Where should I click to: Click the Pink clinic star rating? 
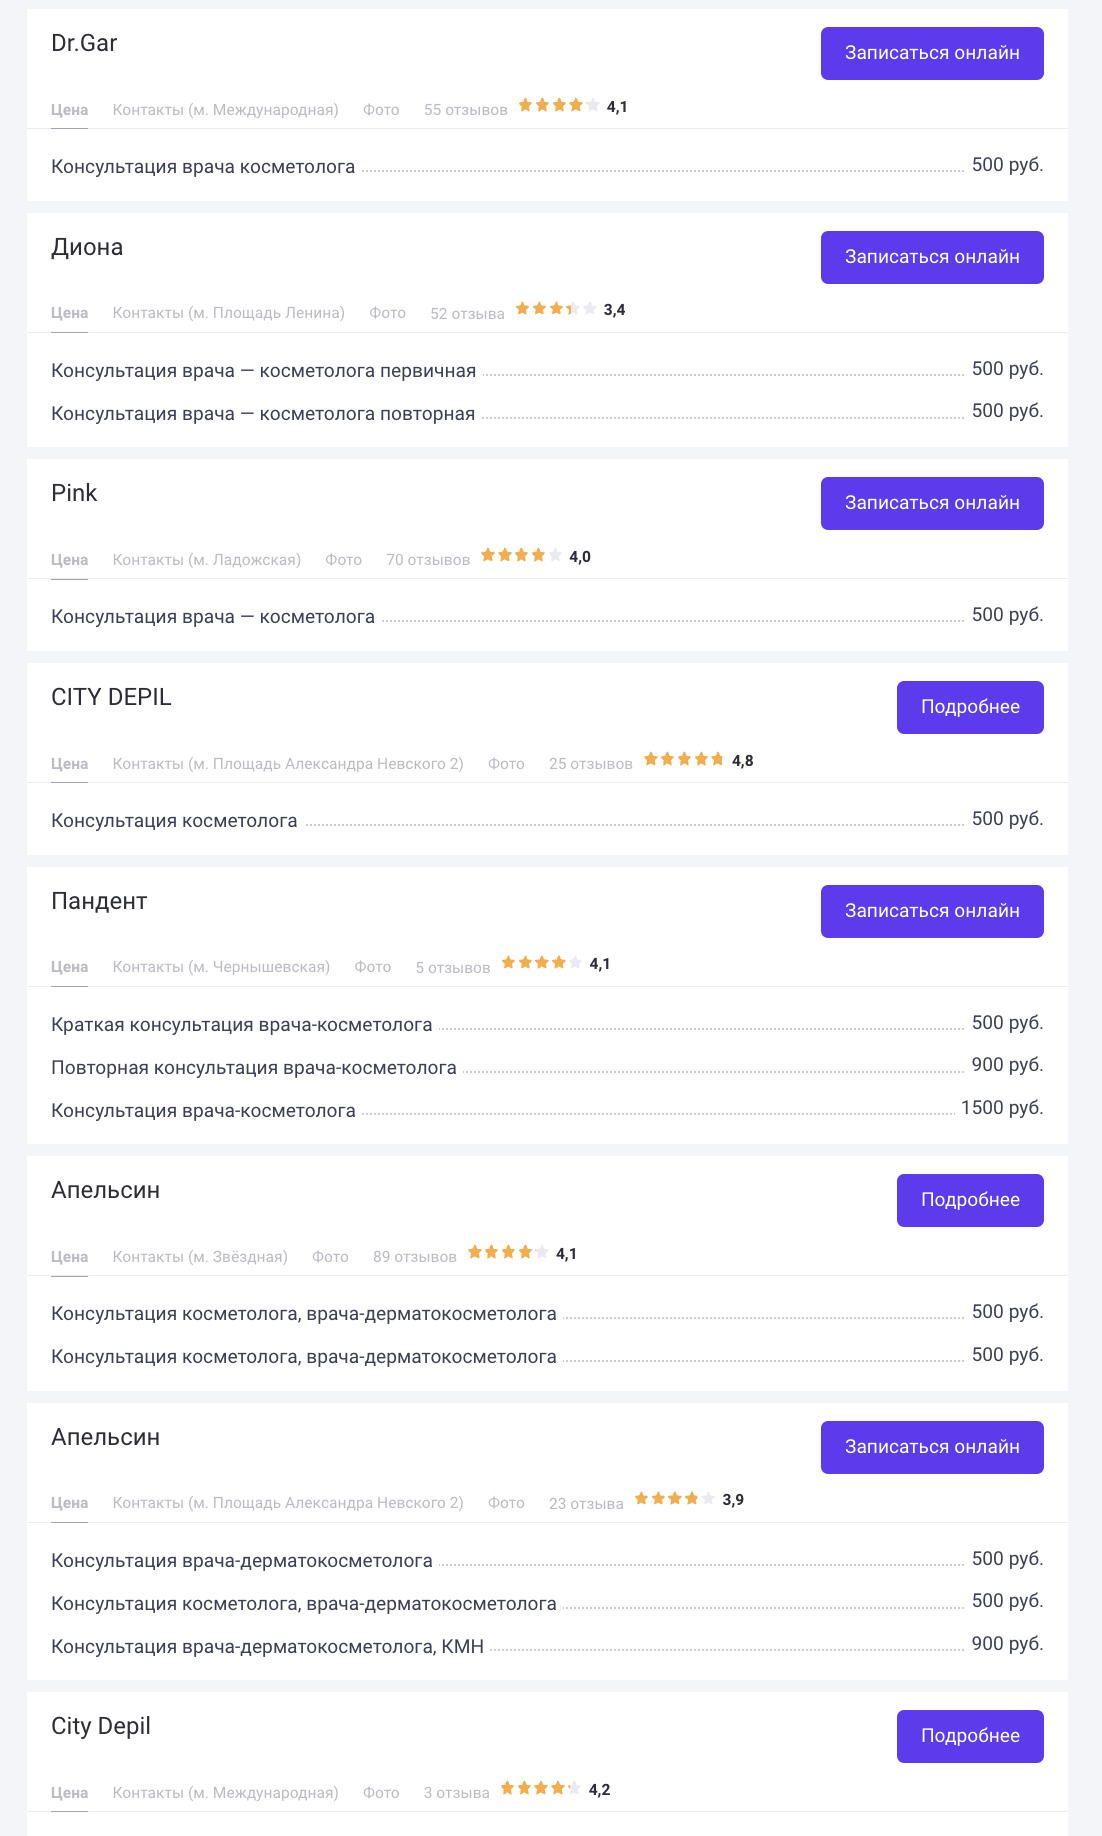click(x=522, y=556)
